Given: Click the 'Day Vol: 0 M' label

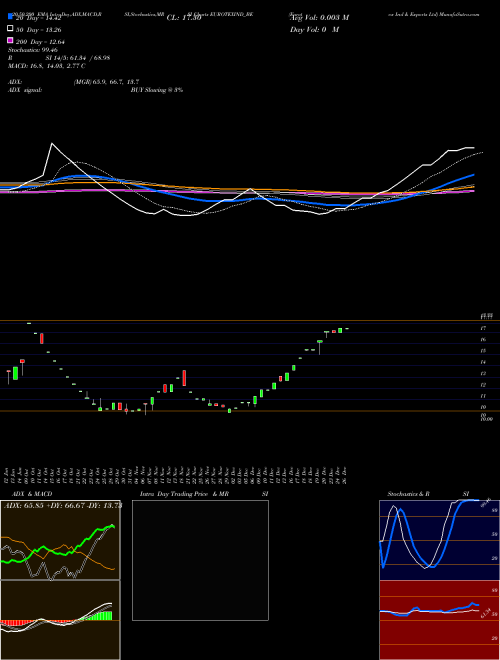Looking at the screenshot, I should (314, 29).
